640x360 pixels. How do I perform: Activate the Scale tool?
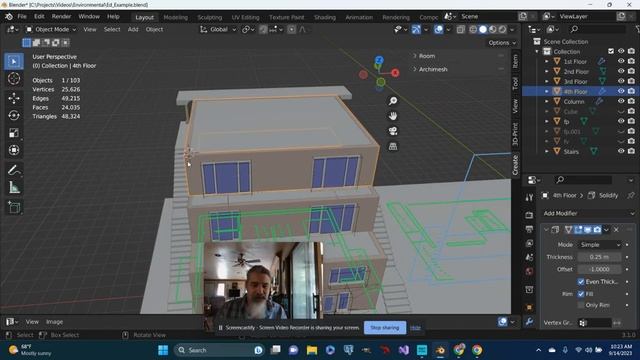click(x=13, y=133)
